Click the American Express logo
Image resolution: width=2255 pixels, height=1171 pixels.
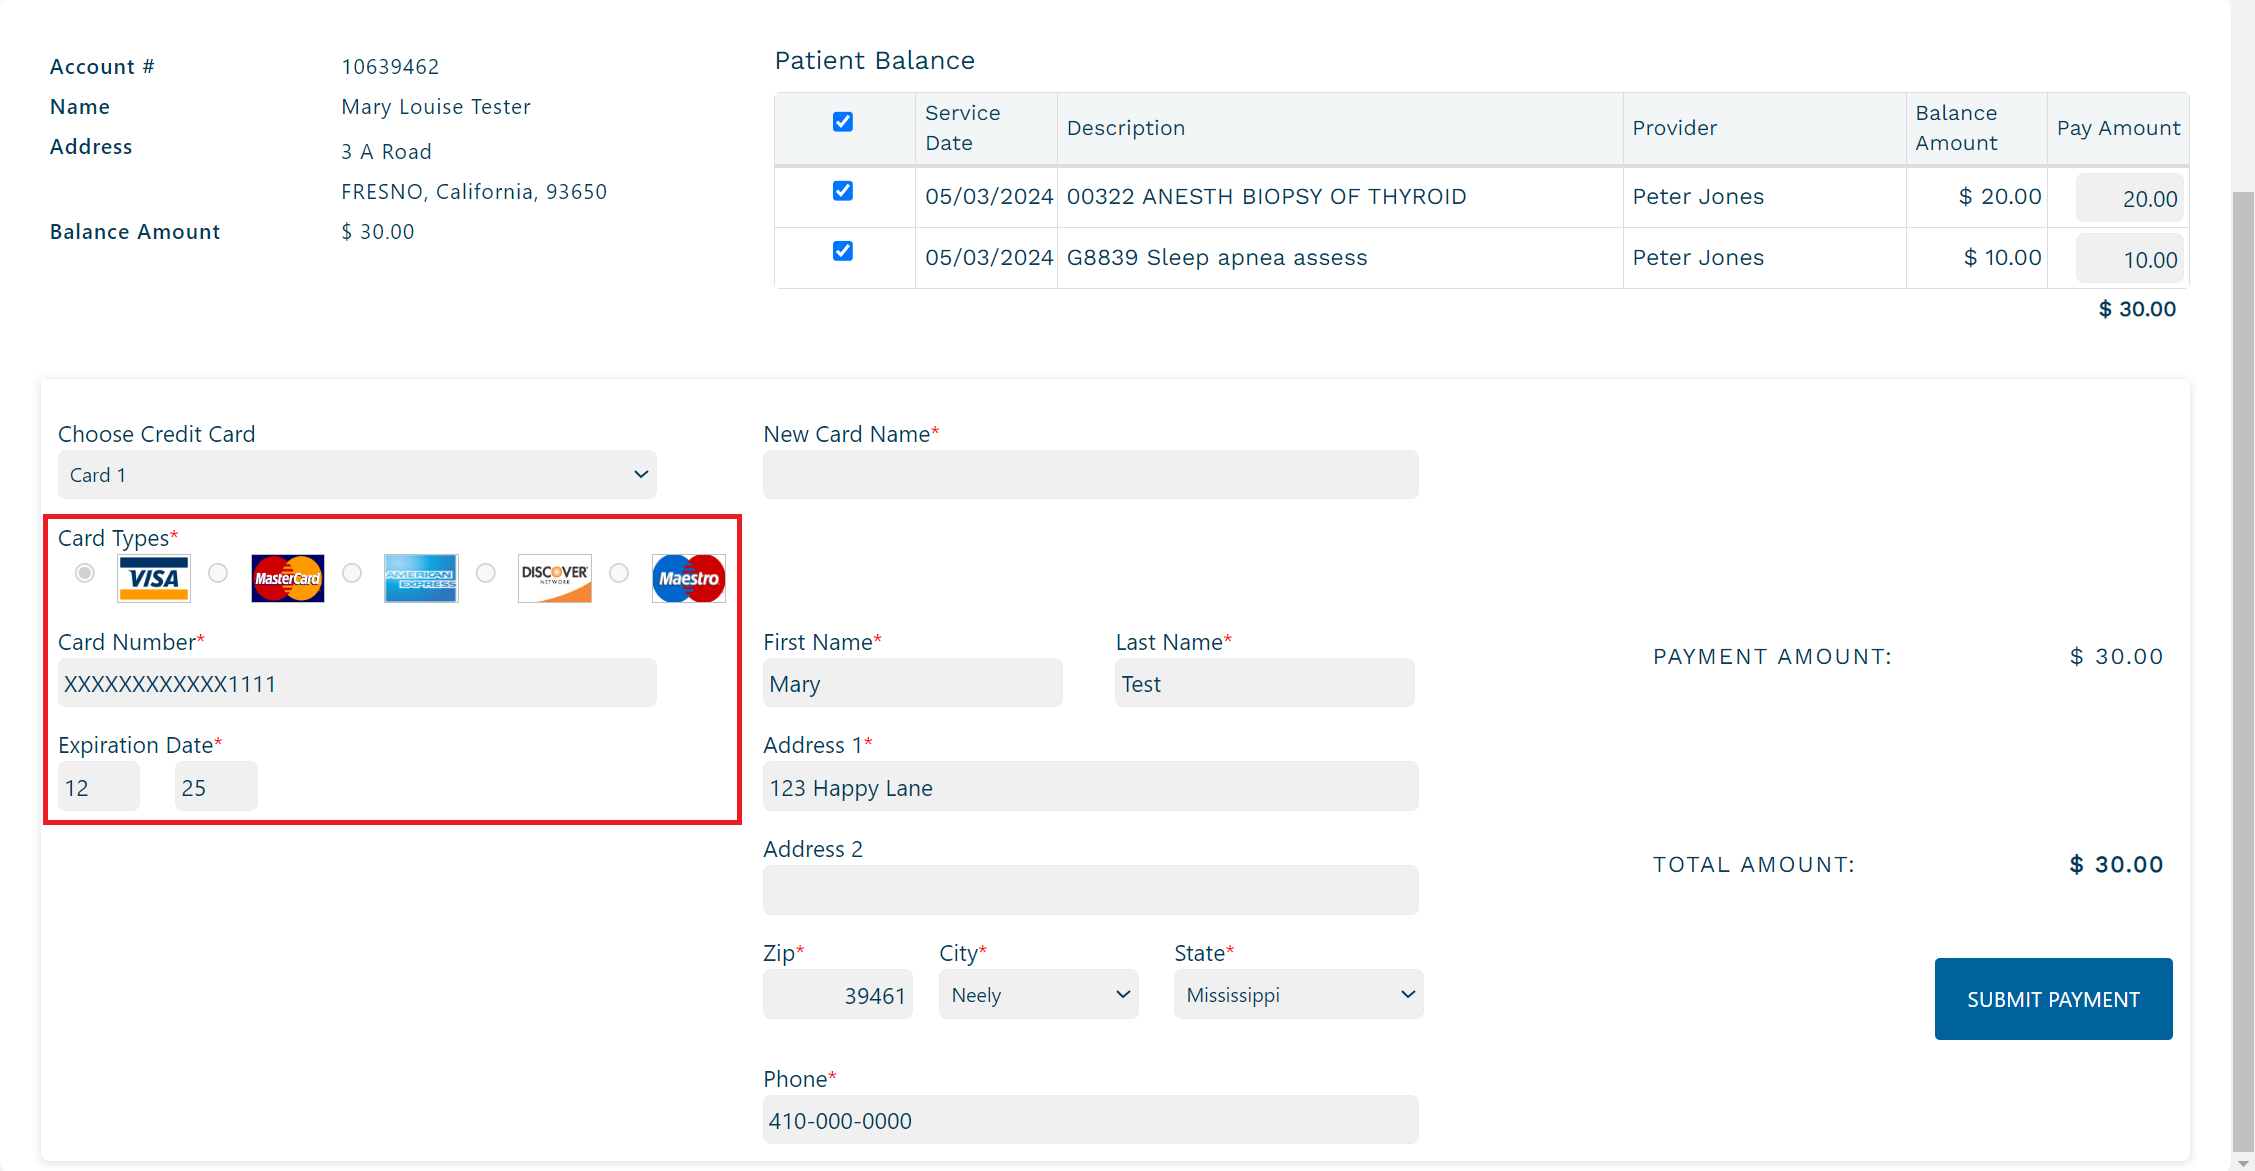(421, 578)
